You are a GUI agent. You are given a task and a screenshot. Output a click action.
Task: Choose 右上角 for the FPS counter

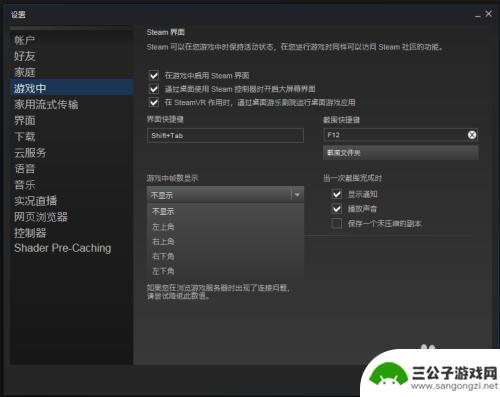coord(225,242)
